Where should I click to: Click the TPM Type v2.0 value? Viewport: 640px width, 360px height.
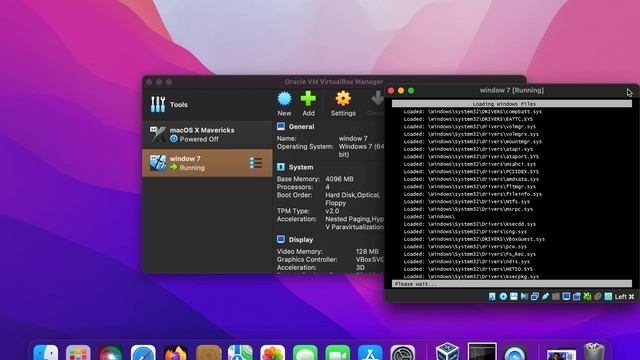pyautogui.click(x=332, y=211)
